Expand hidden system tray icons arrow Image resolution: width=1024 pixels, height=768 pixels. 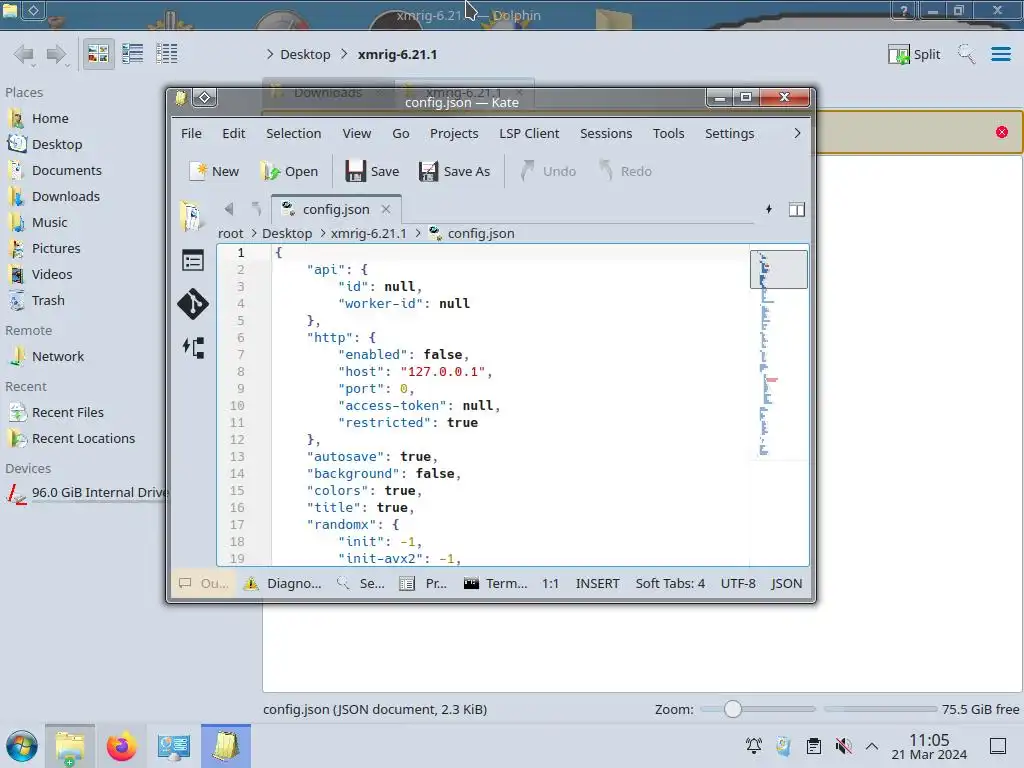click(872, 745)
